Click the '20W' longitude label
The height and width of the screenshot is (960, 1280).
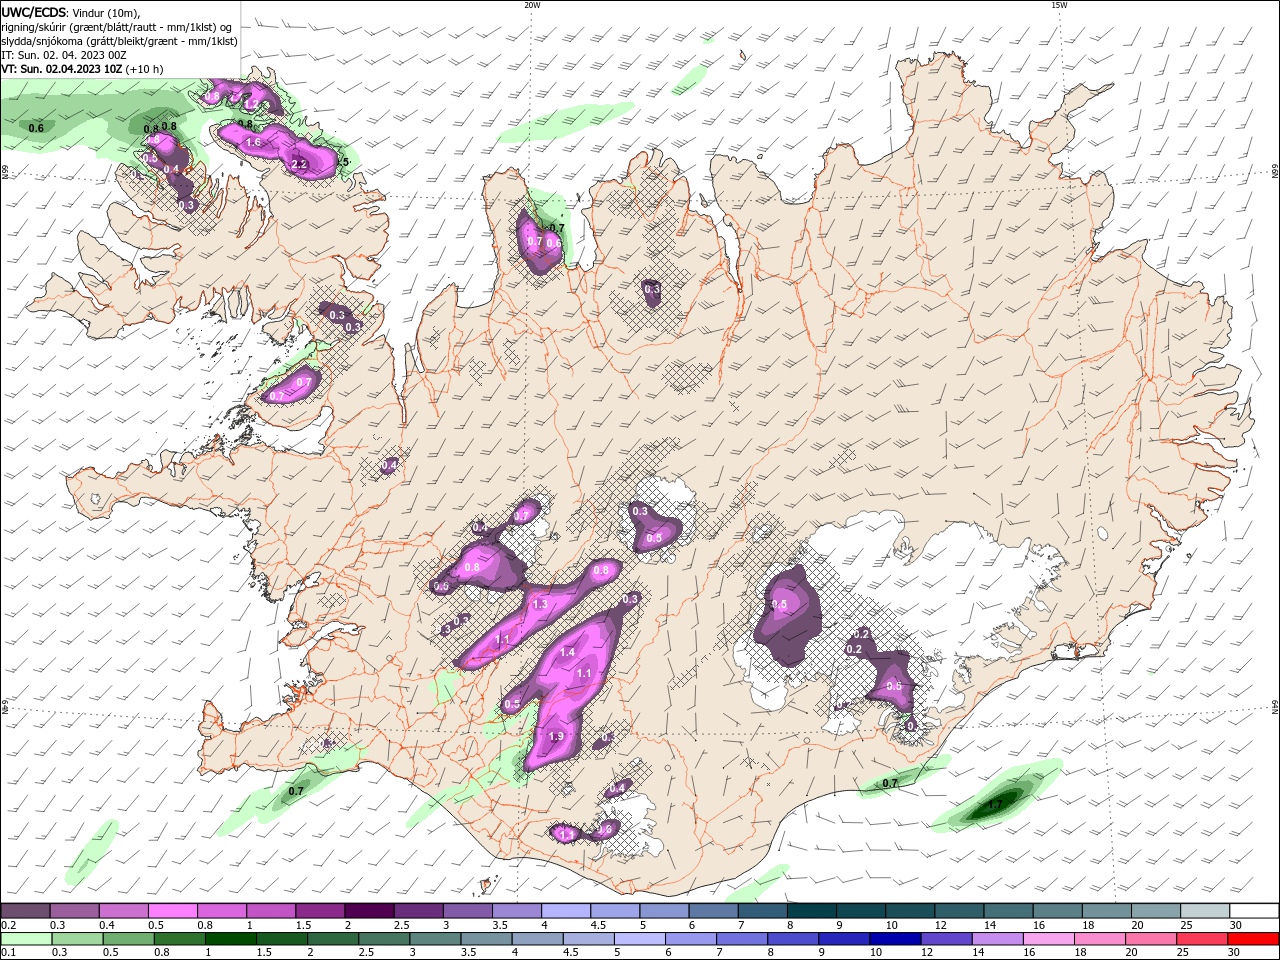pos(532,5)
